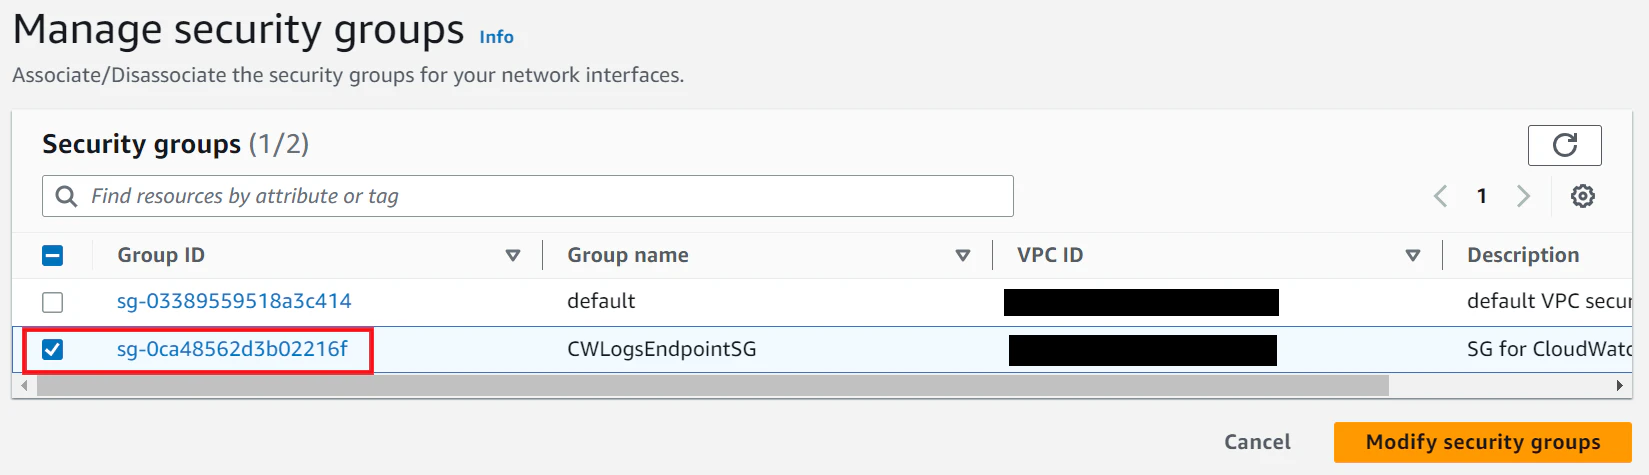Refresh the security groups list
1649x475 pixels.
click(x=1564, y=145)
